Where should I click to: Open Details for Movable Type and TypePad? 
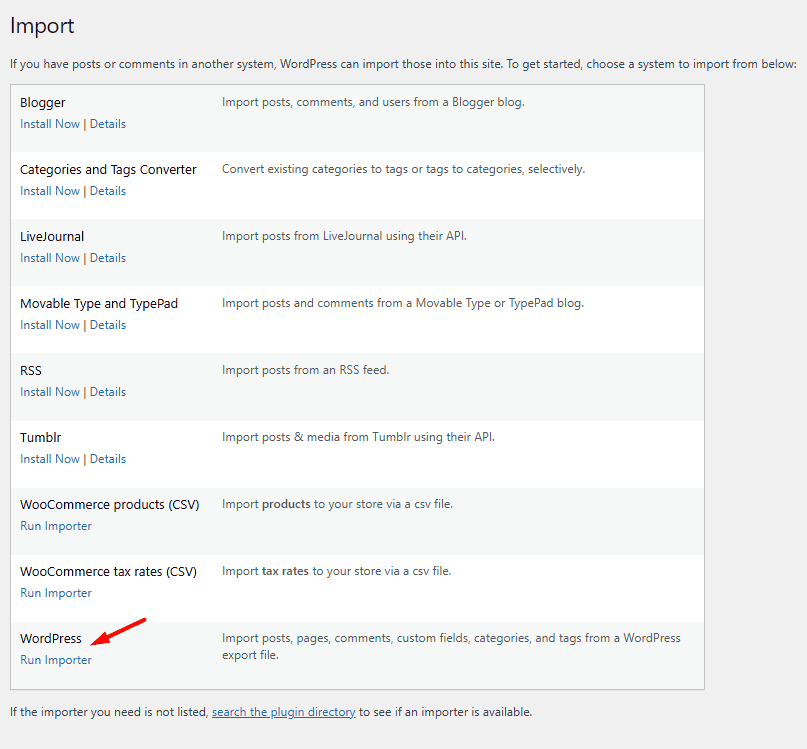(x=107, y=324)
